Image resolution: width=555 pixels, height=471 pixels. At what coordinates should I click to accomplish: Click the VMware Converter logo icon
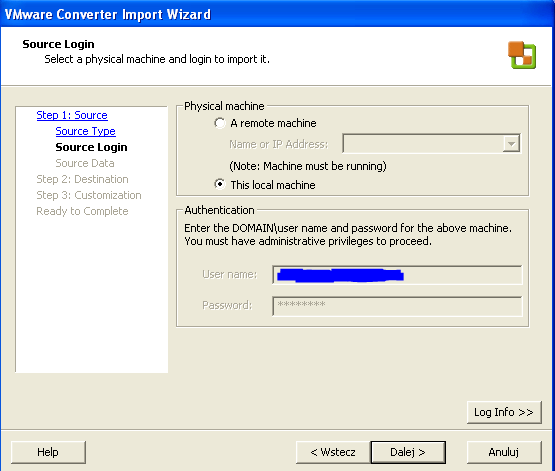[x=522, y=55]
